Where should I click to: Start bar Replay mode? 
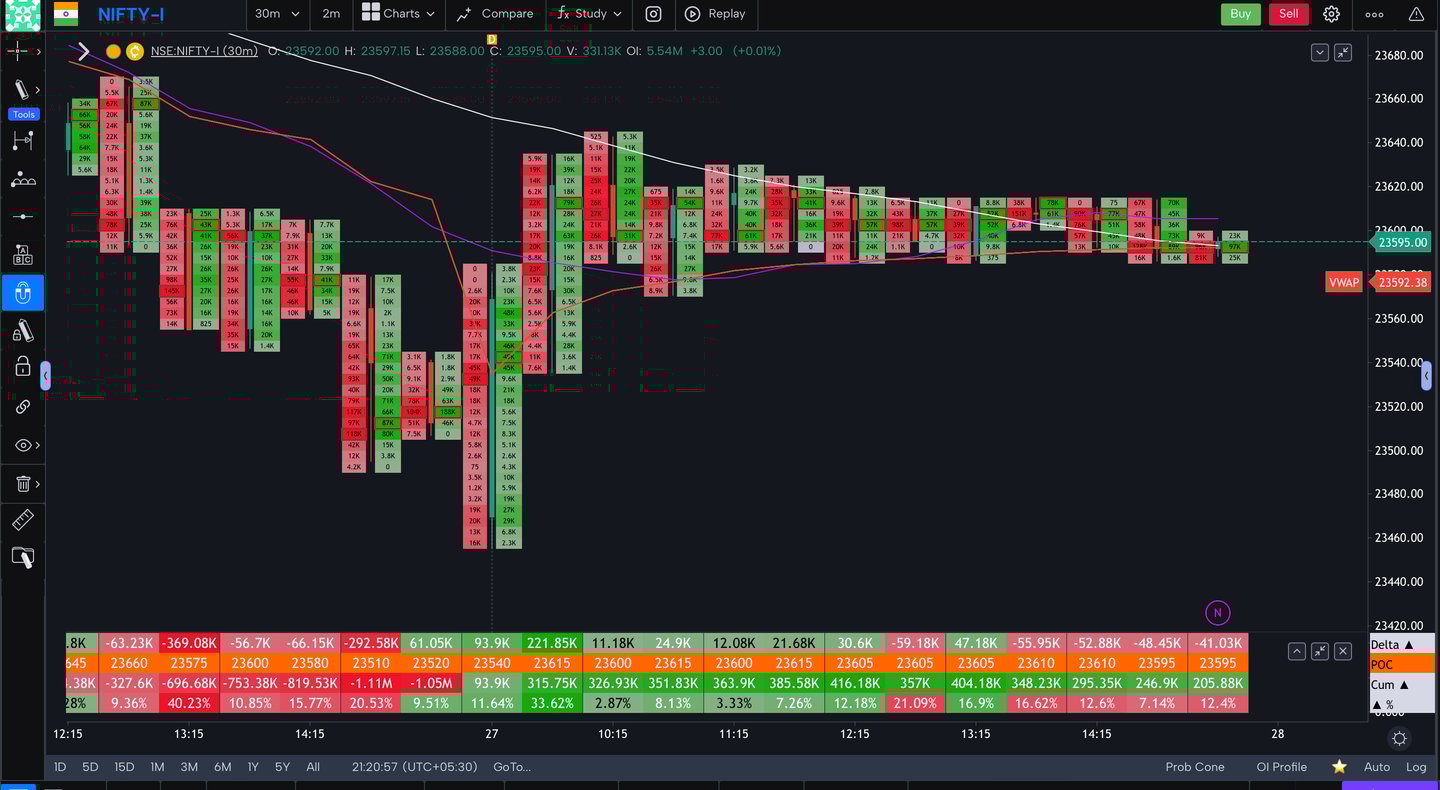click(x=715, y=14)
